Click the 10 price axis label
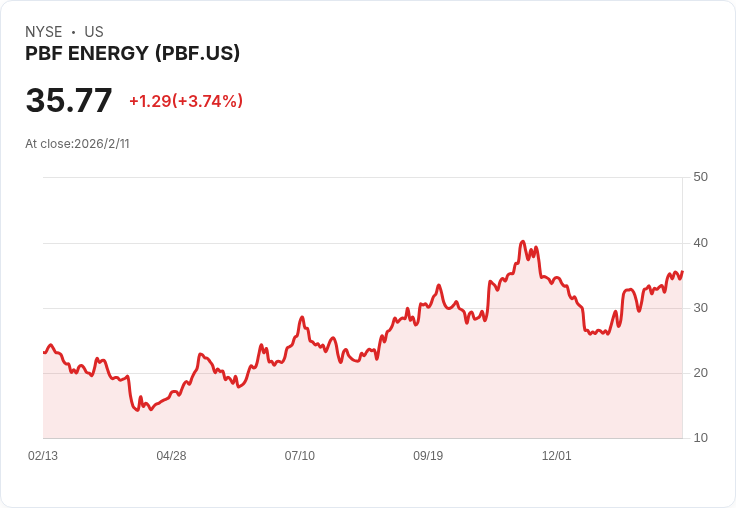This screenshot has height=508, width=736. (x=700, y=438)
